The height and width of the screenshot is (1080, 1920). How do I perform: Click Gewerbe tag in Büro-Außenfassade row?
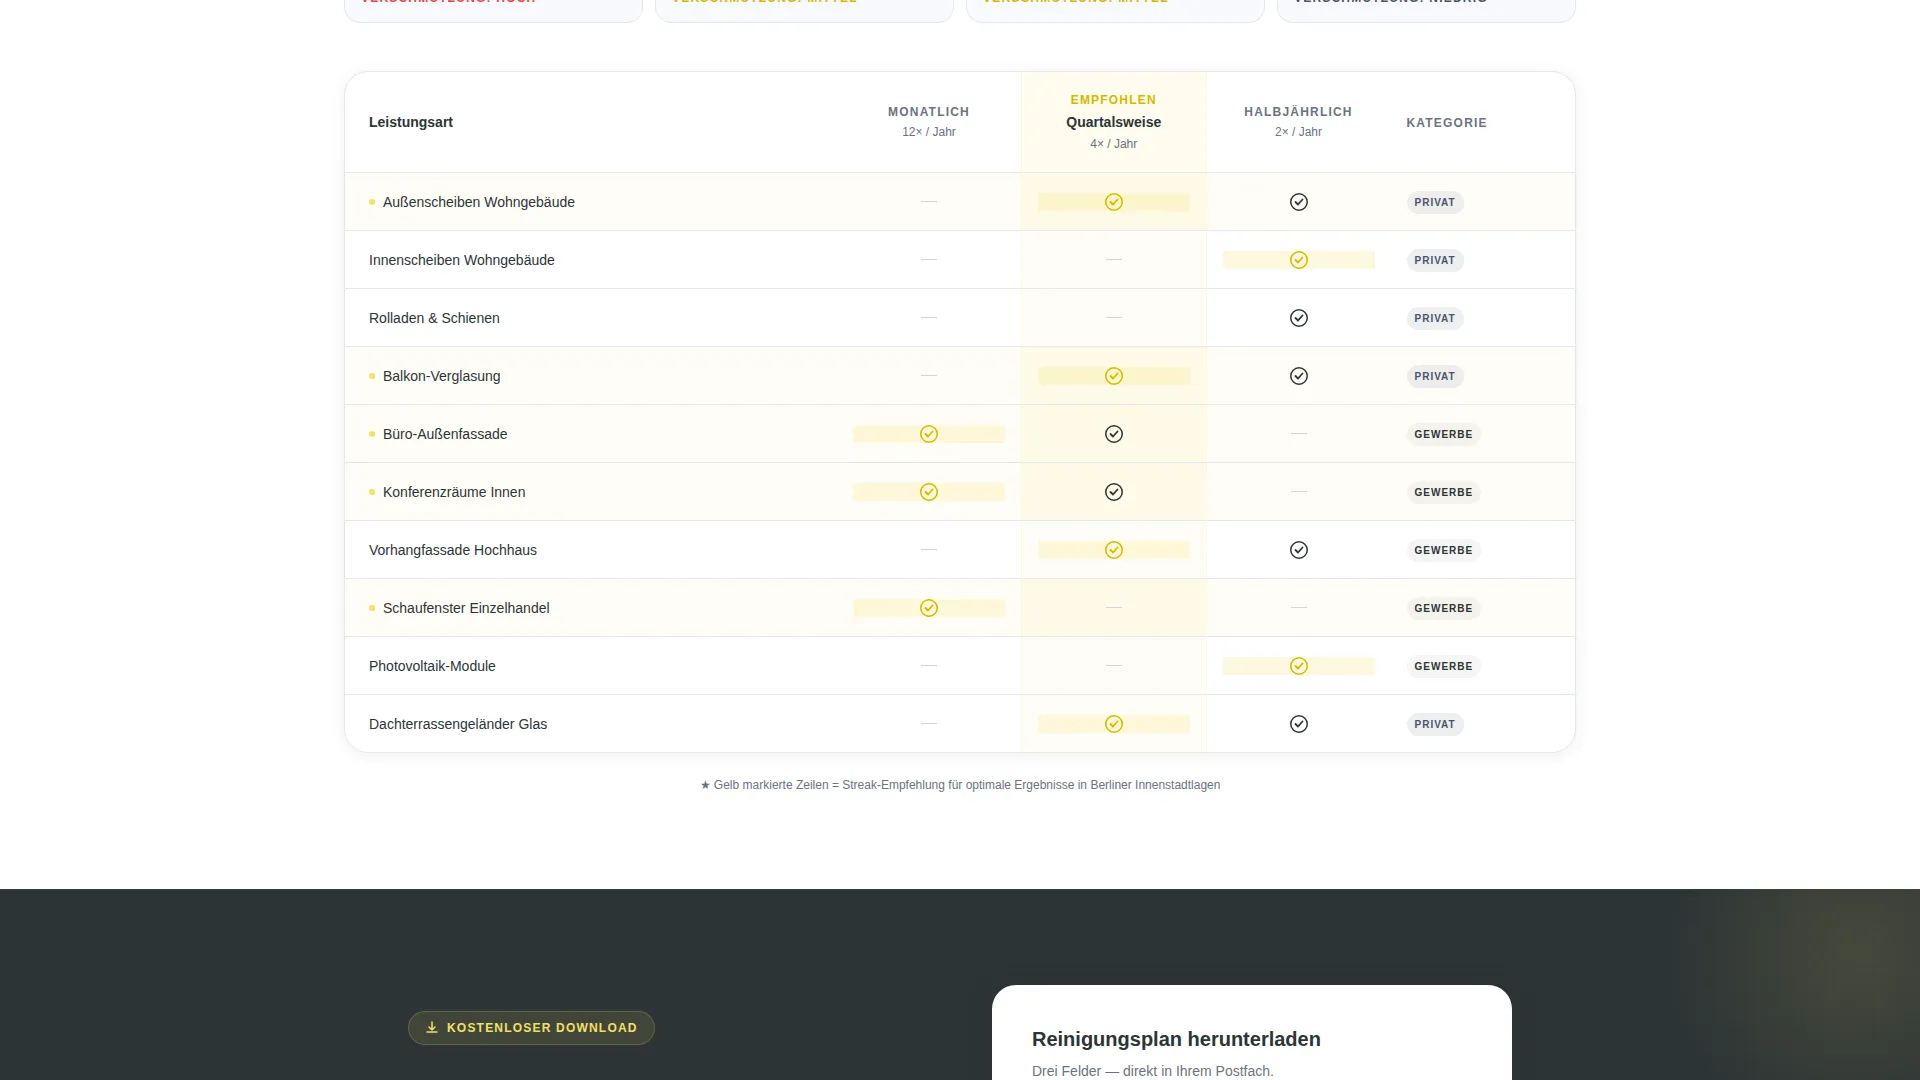pyautogui.click(x=1443, y=434)
